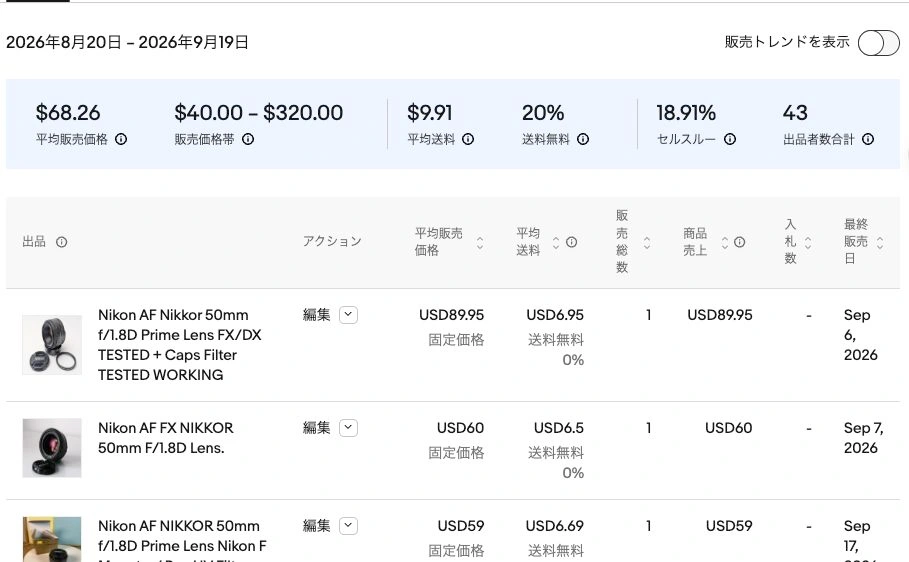Open listing title Nikon AF FX NIKKOR 50mm F/1.8D Lens
Screen dimensions: 909x562
pos(166,438)
